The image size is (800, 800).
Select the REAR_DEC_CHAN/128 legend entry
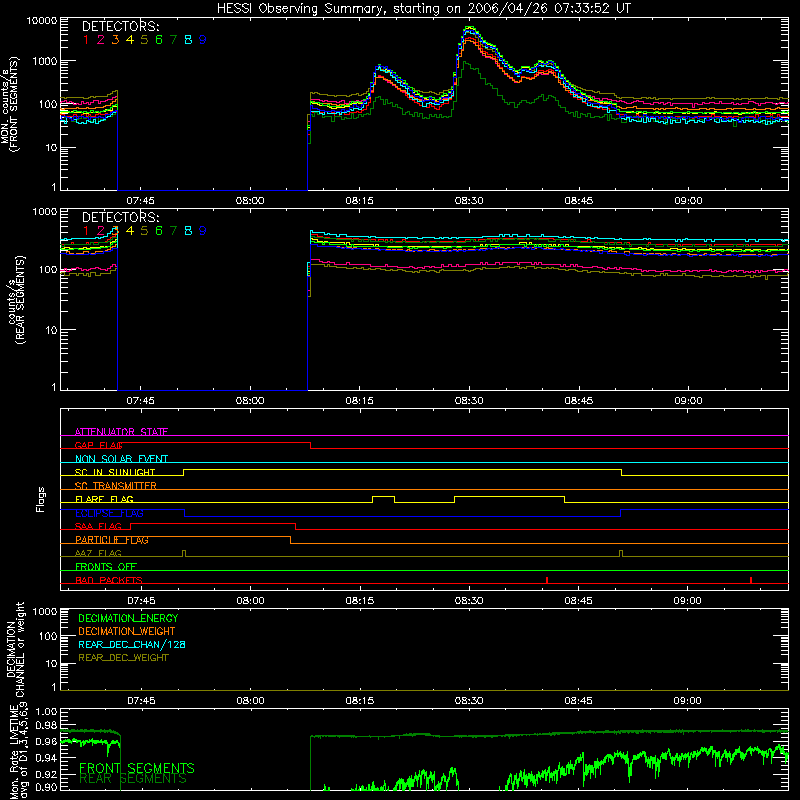(x=132, y=644)
